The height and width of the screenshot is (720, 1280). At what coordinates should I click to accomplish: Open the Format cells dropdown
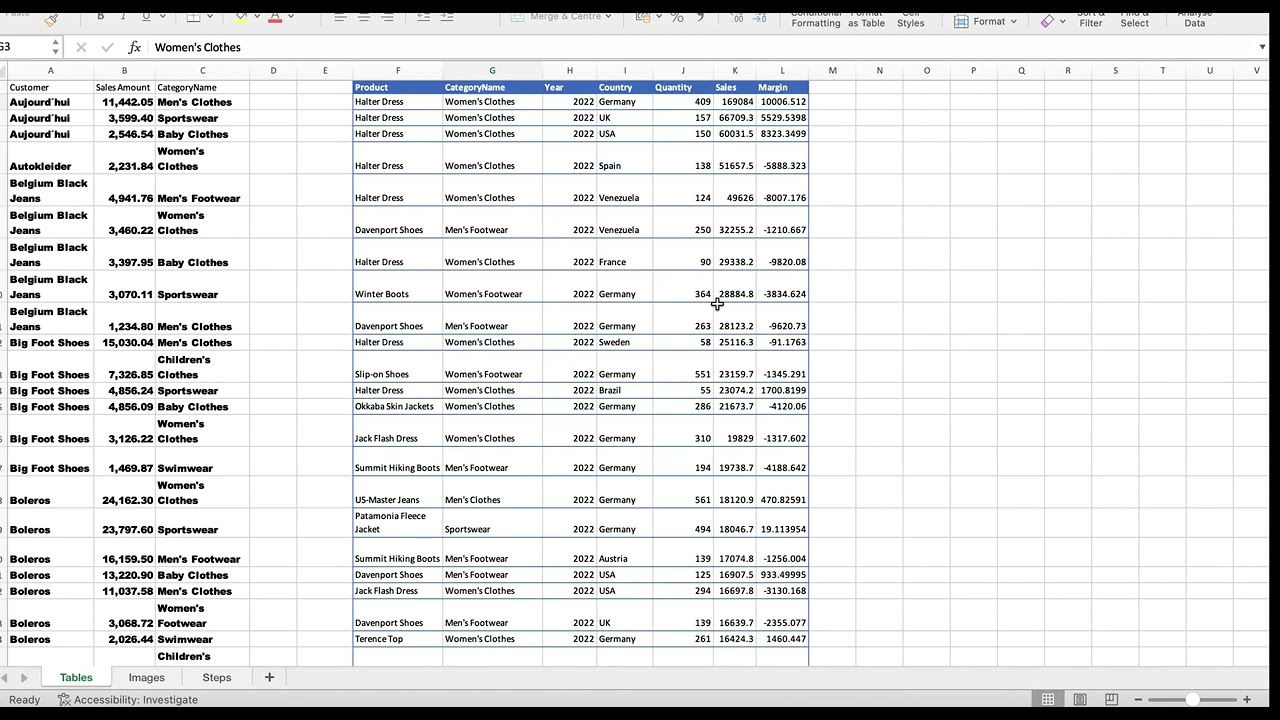pyautogui.click(x=986, y=21)
